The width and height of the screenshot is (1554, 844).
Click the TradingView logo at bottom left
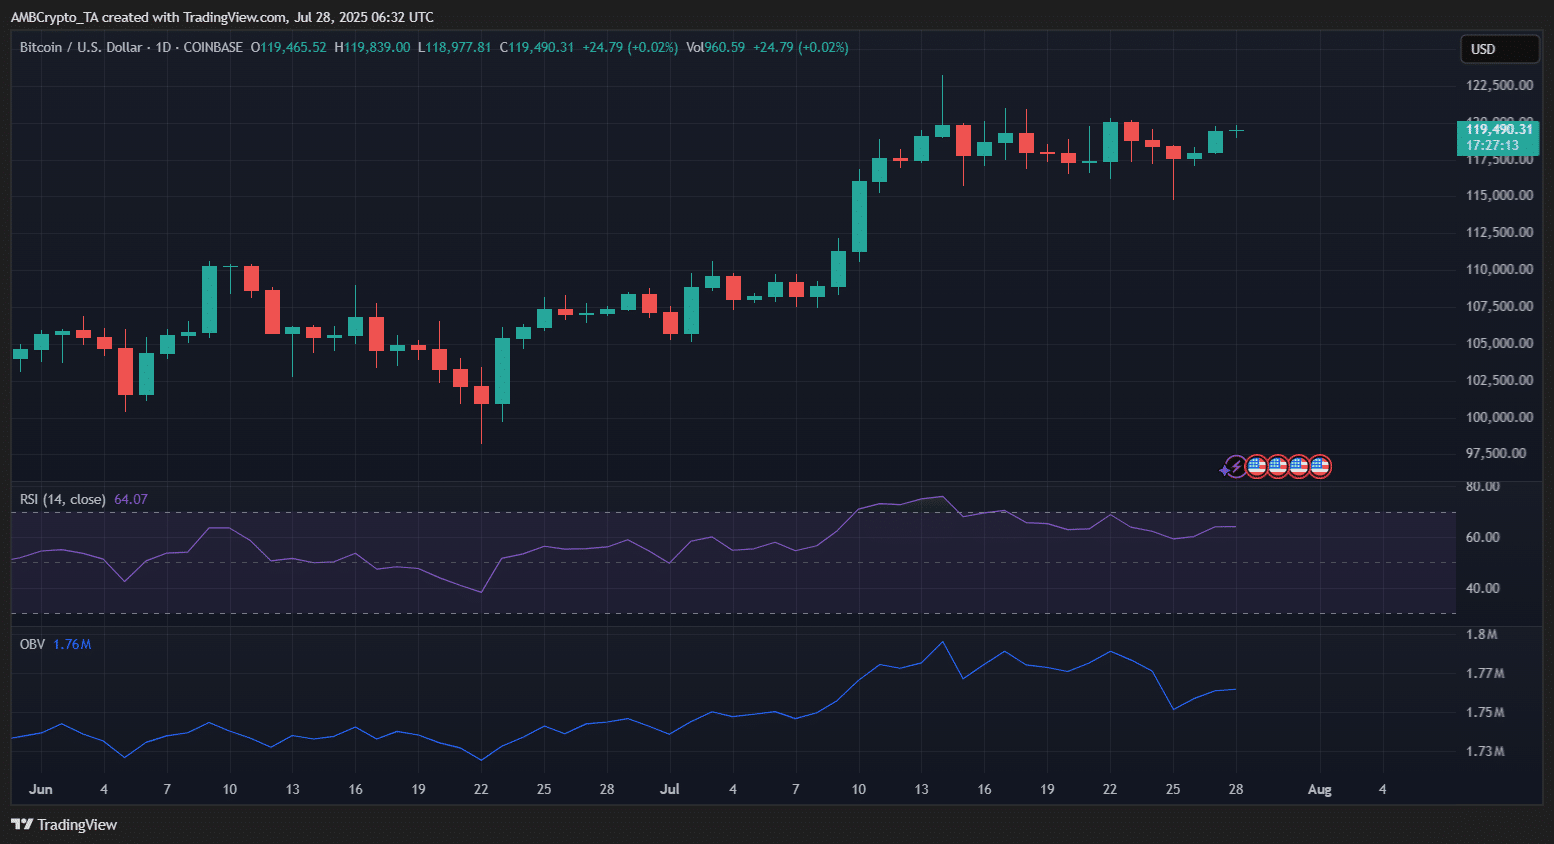tap(64, 825)
